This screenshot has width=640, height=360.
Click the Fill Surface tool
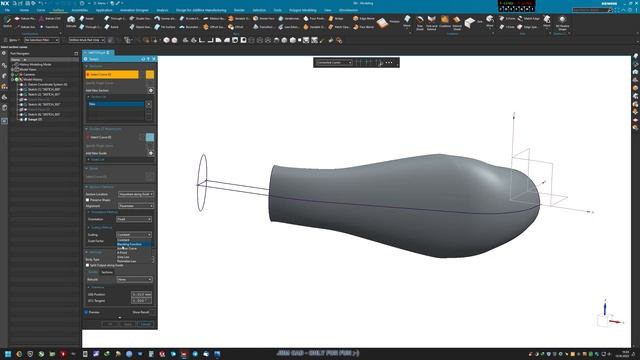(165, 27)
